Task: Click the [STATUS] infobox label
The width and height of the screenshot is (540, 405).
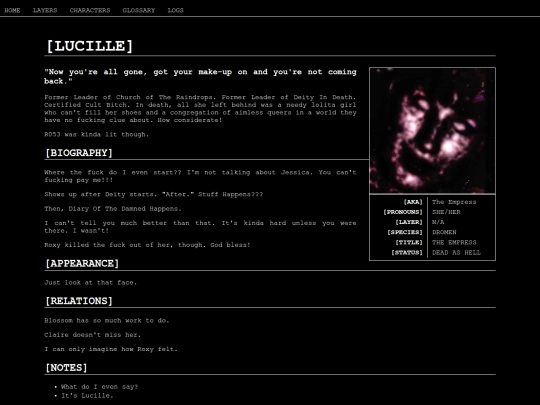Action: (x=407, y=253)
